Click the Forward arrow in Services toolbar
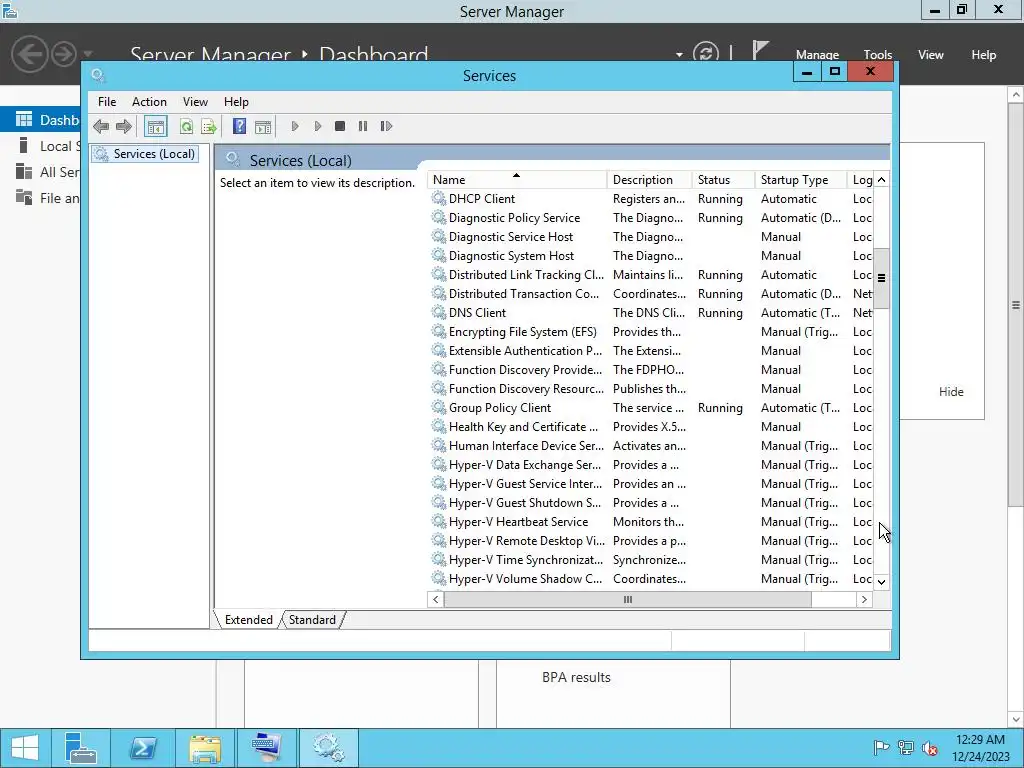The image size is (1024, 768). [123, 126]
